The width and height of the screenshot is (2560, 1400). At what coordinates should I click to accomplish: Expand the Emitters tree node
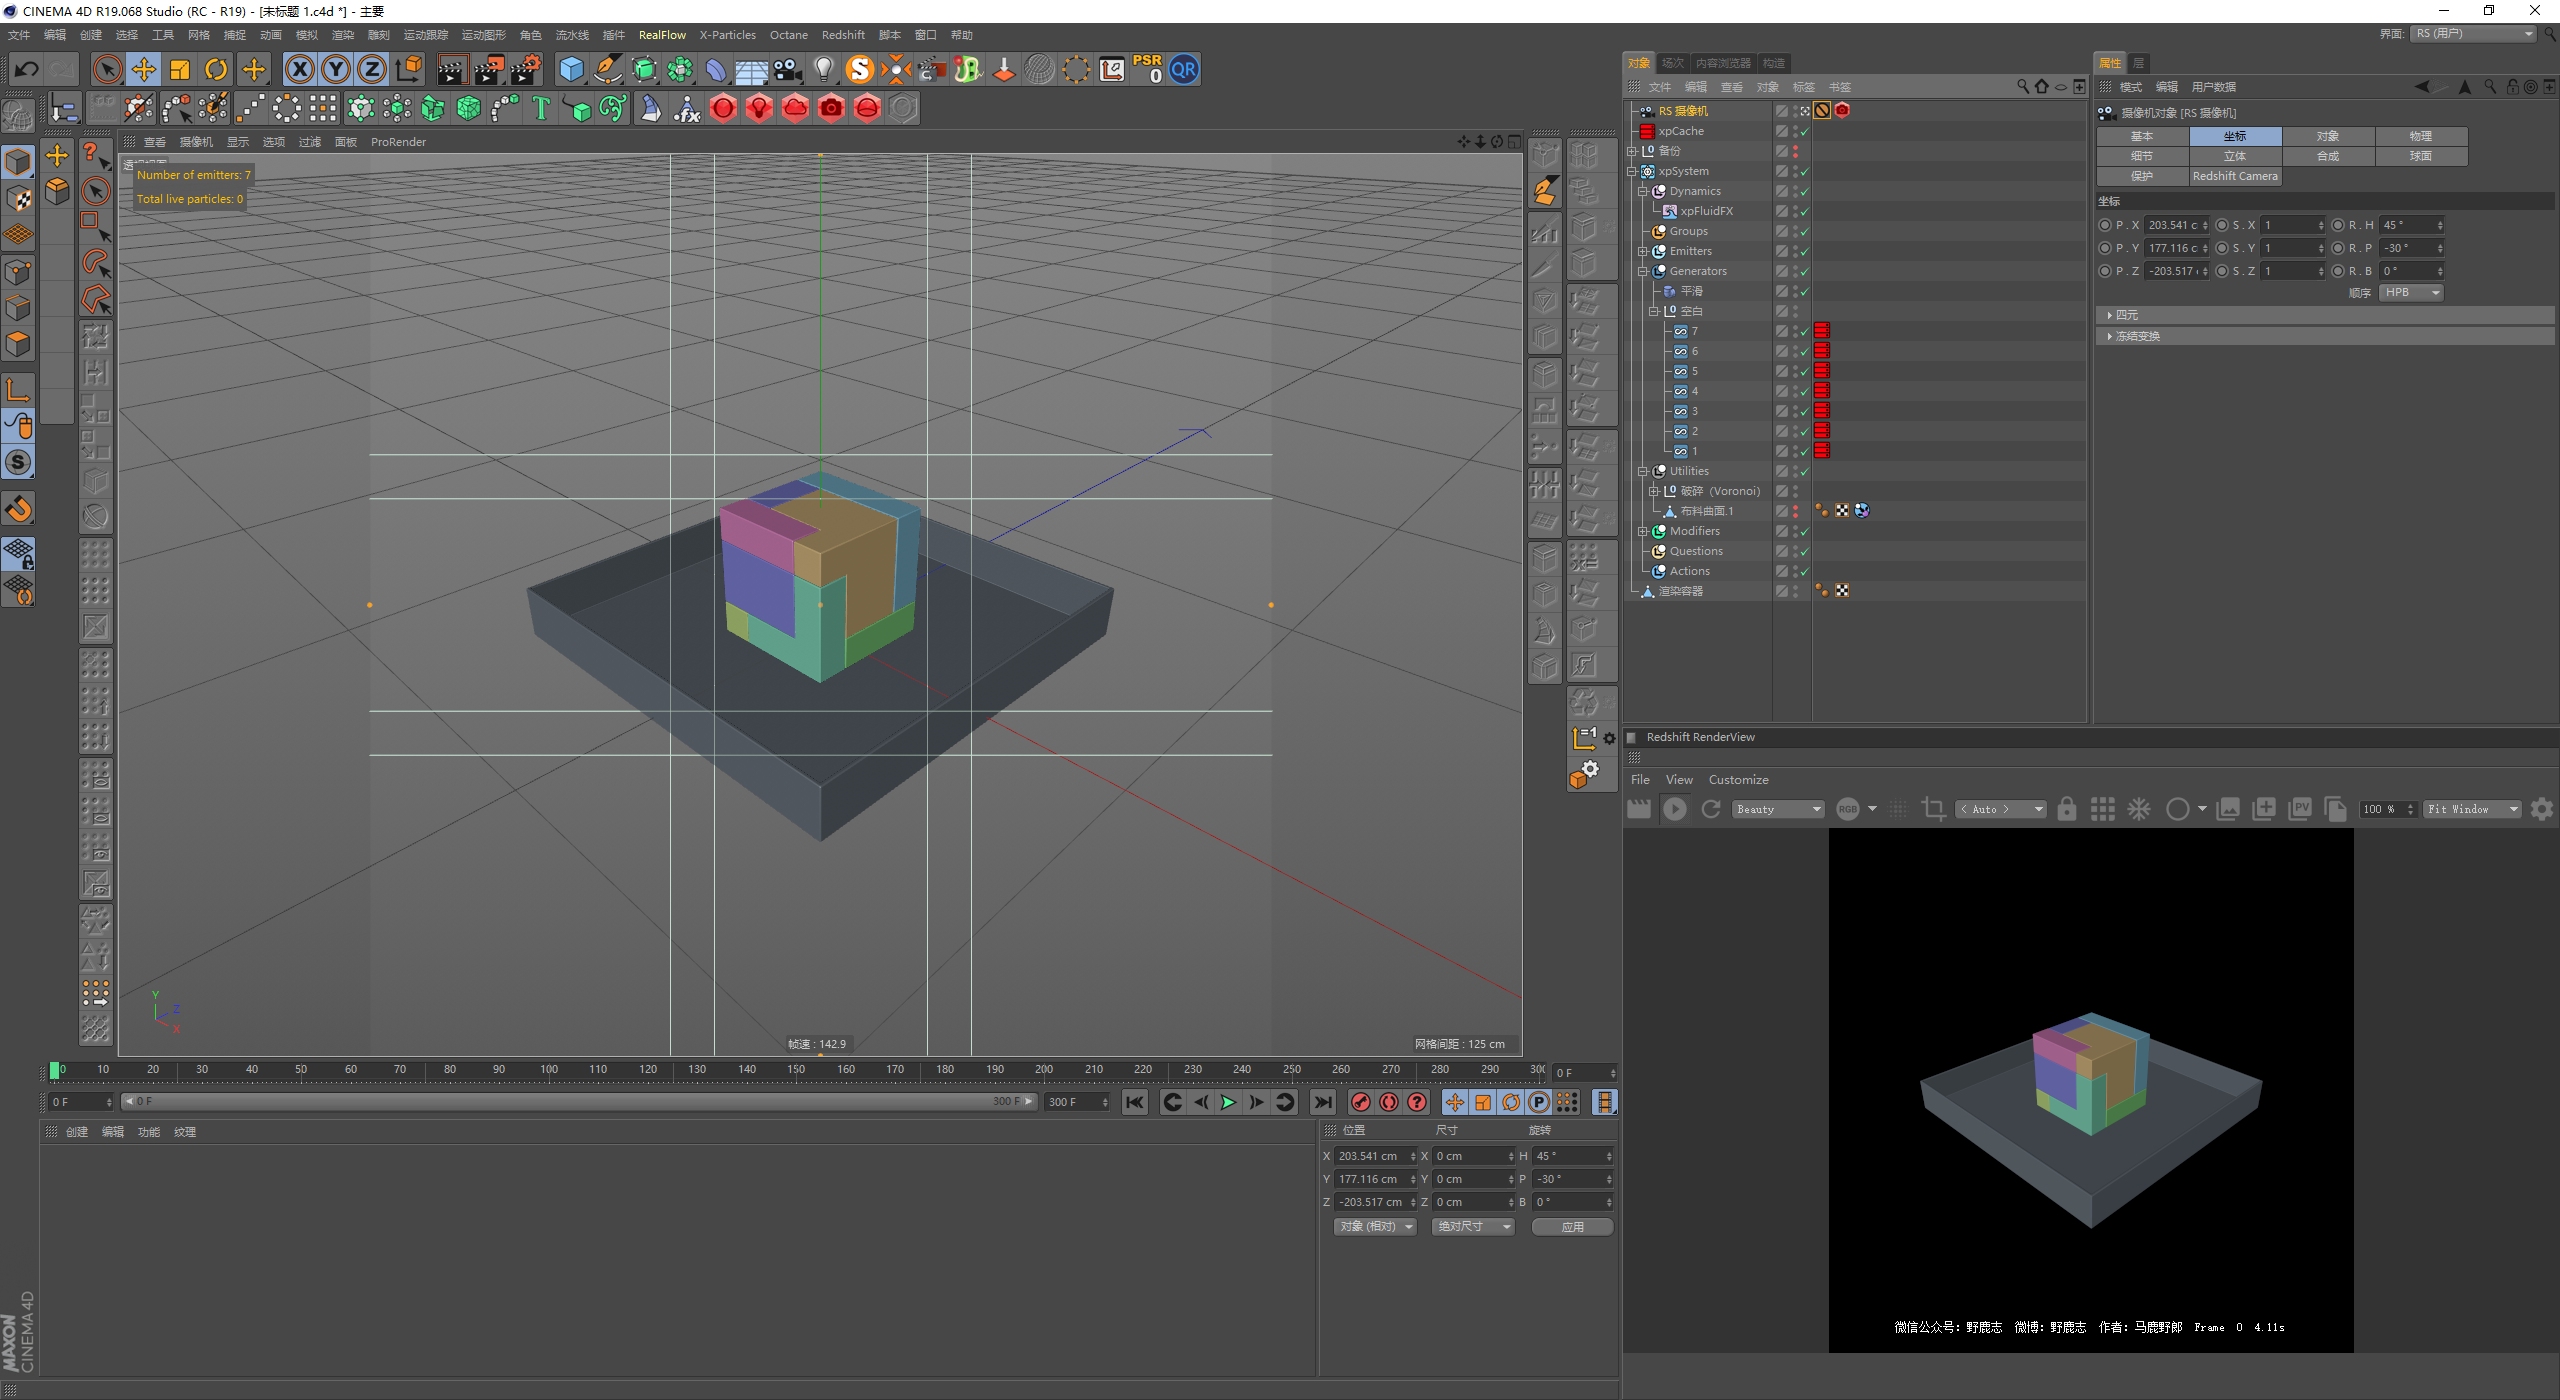coord(1642,251)
